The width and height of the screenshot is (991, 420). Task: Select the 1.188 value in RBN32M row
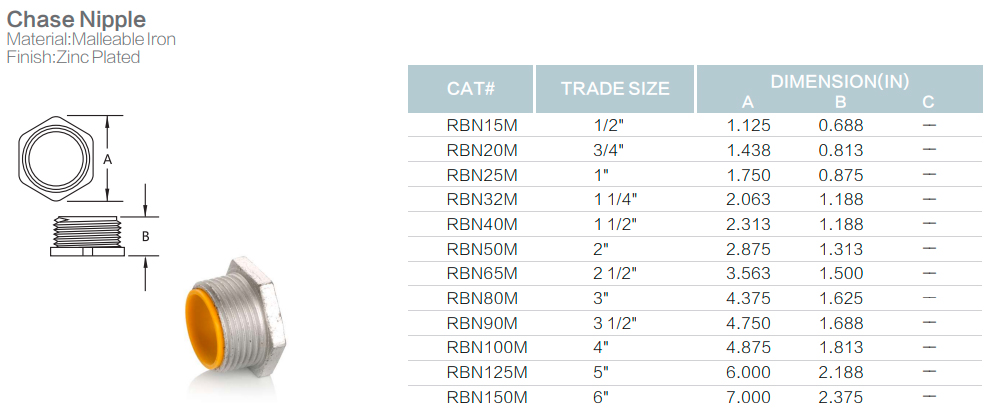841,200
